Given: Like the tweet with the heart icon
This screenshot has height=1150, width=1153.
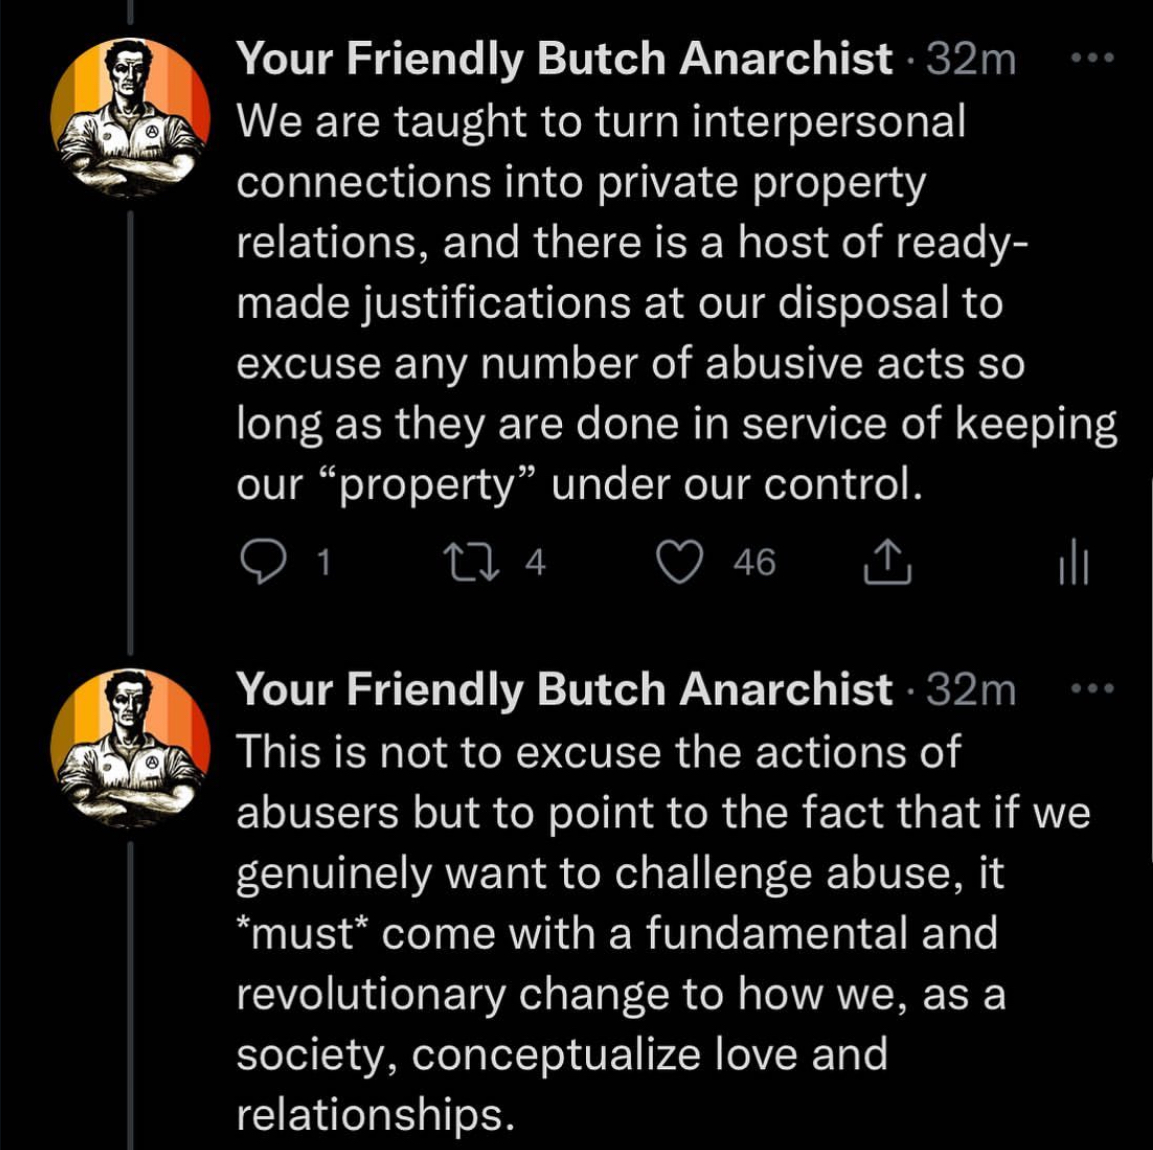Looking at the screenshot, I should pyautogui.click(x=679, y=563).
